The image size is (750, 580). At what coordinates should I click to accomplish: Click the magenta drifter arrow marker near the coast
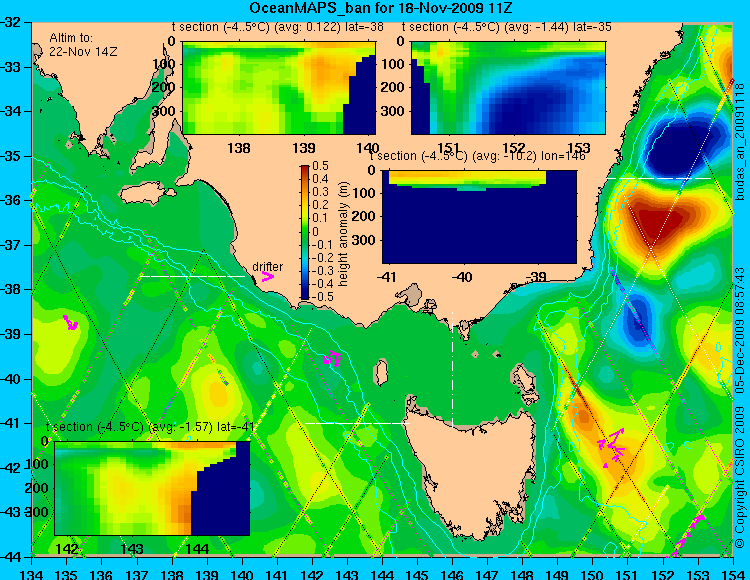pyautogui.click(x=268, y=276)
